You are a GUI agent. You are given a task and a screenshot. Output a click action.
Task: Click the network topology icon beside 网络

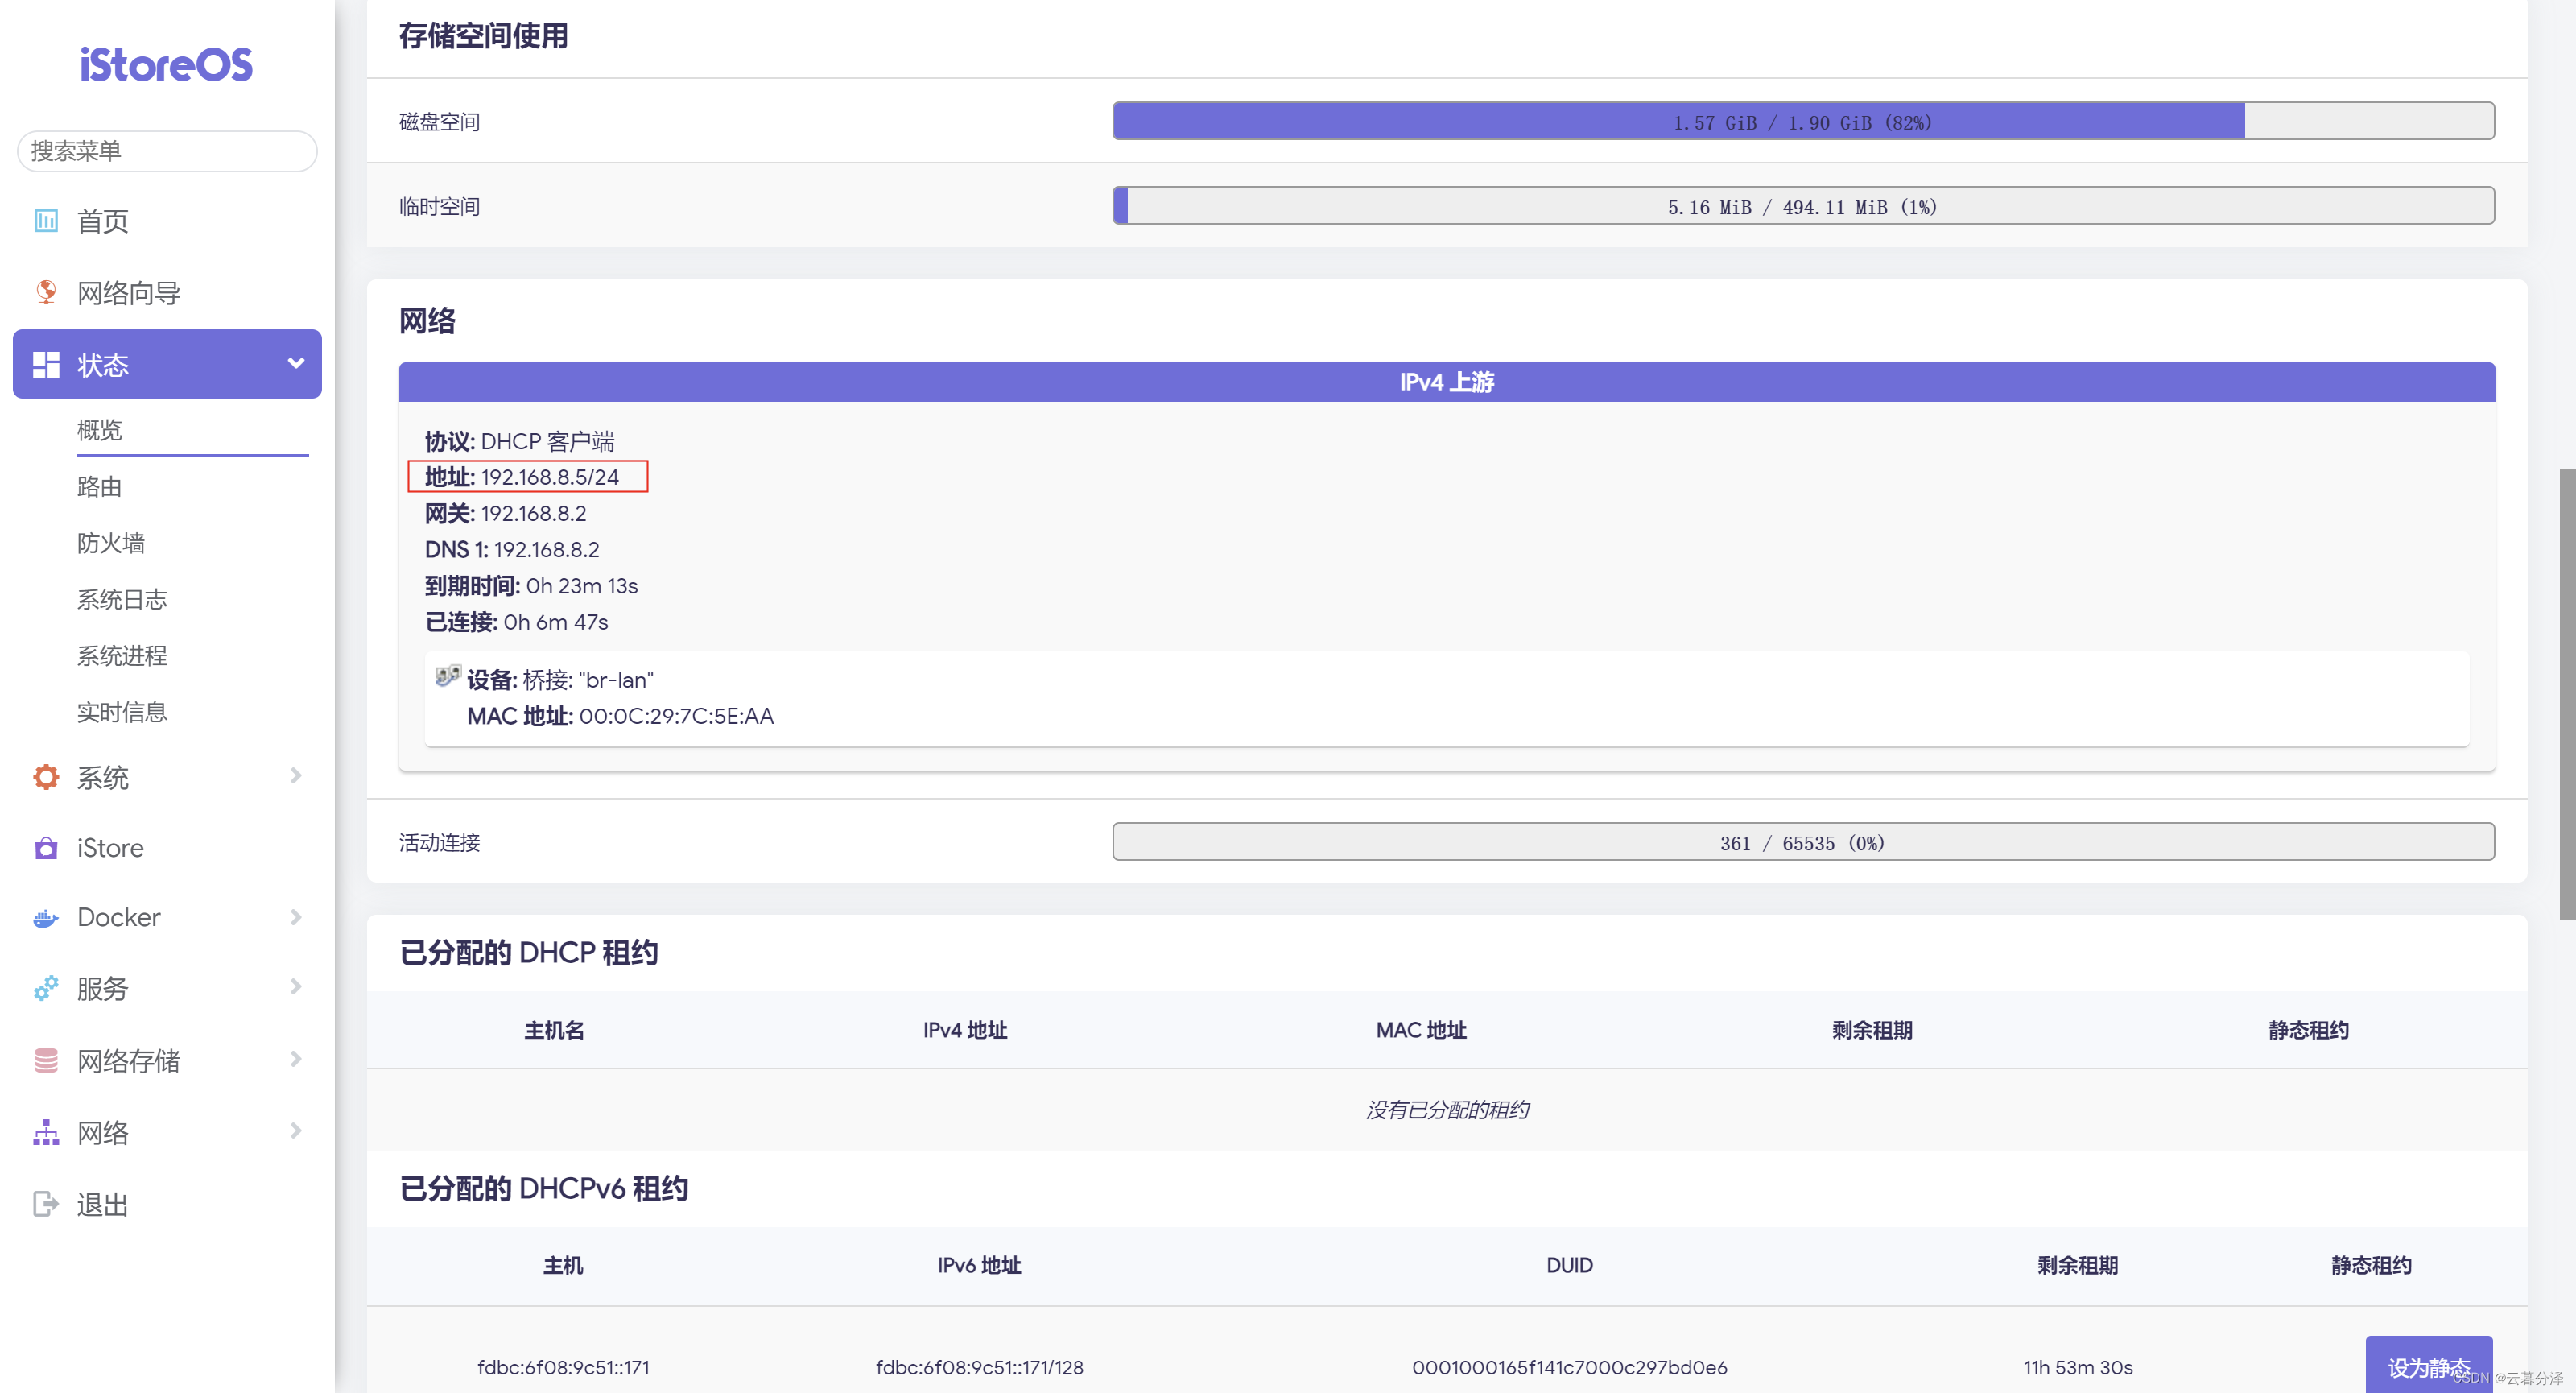46,1132
